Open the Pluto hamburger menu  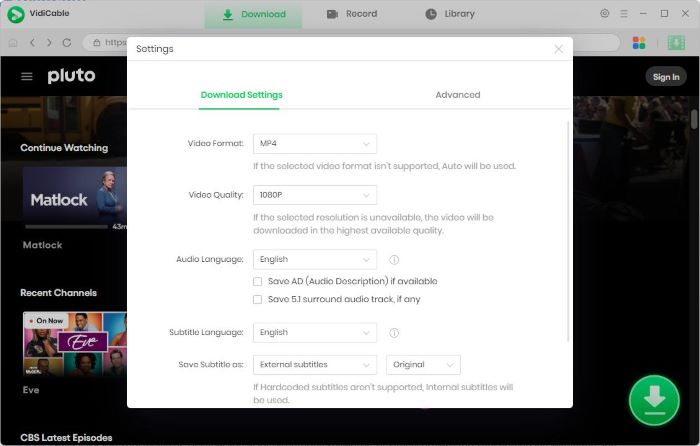tap(27, 77)
